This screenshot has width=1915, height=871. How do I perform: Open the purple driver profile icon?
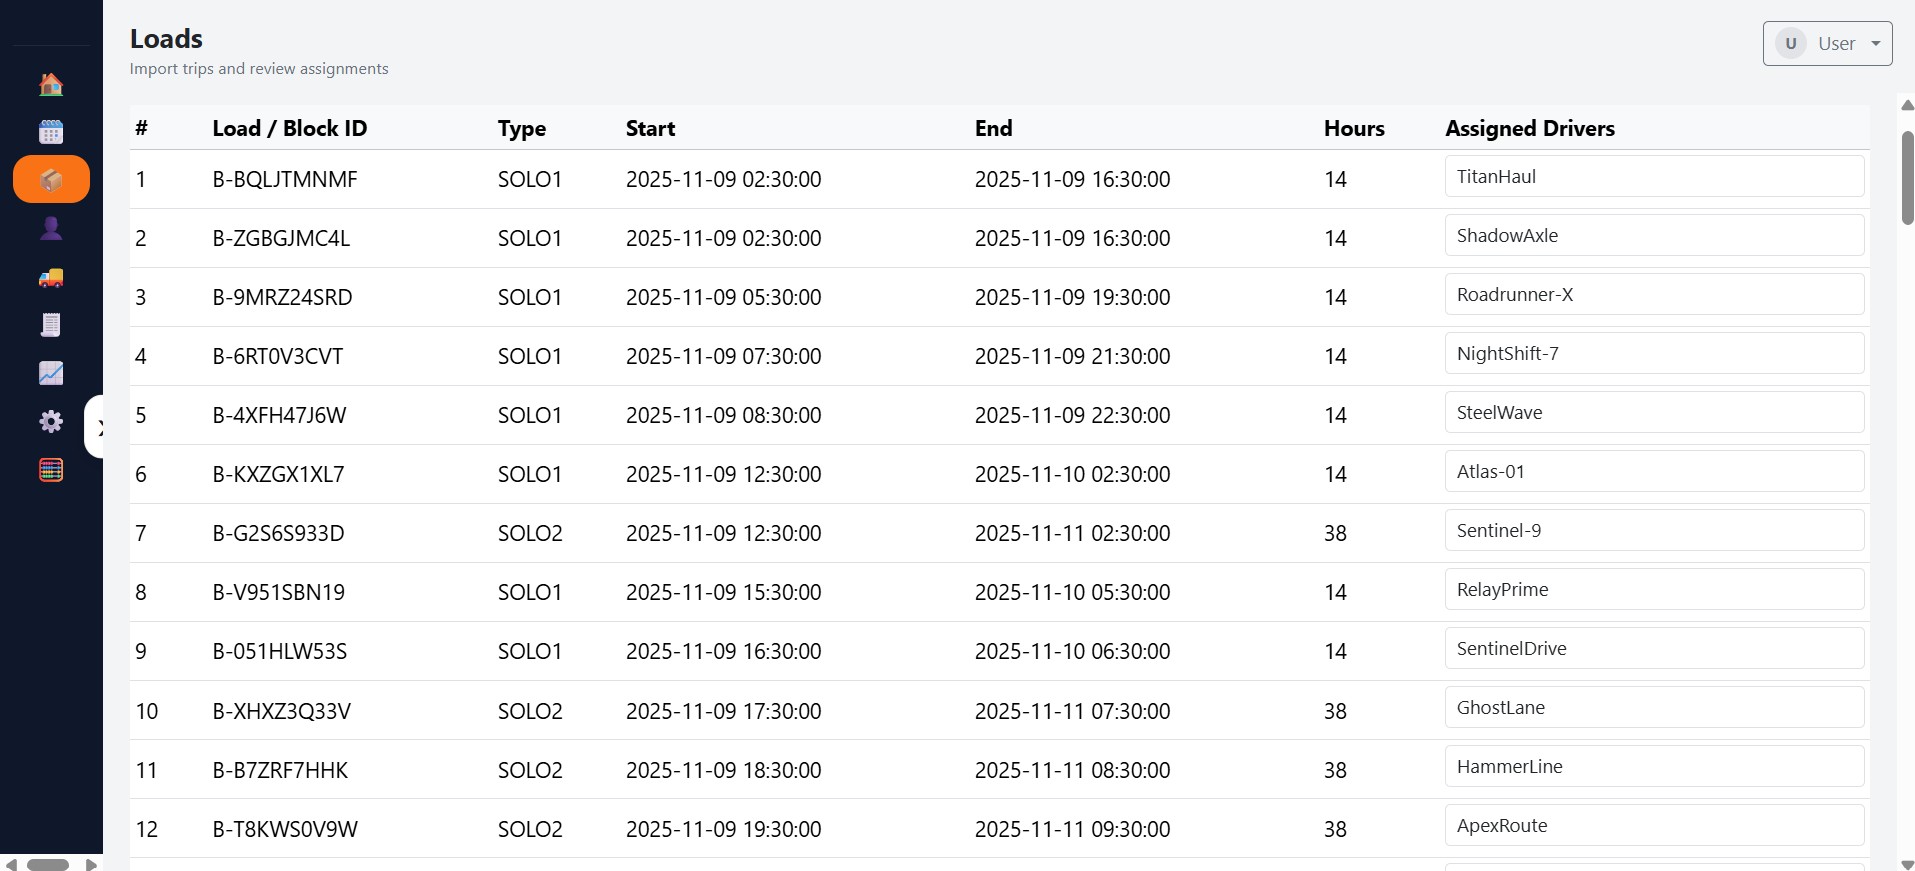[51, 228]
